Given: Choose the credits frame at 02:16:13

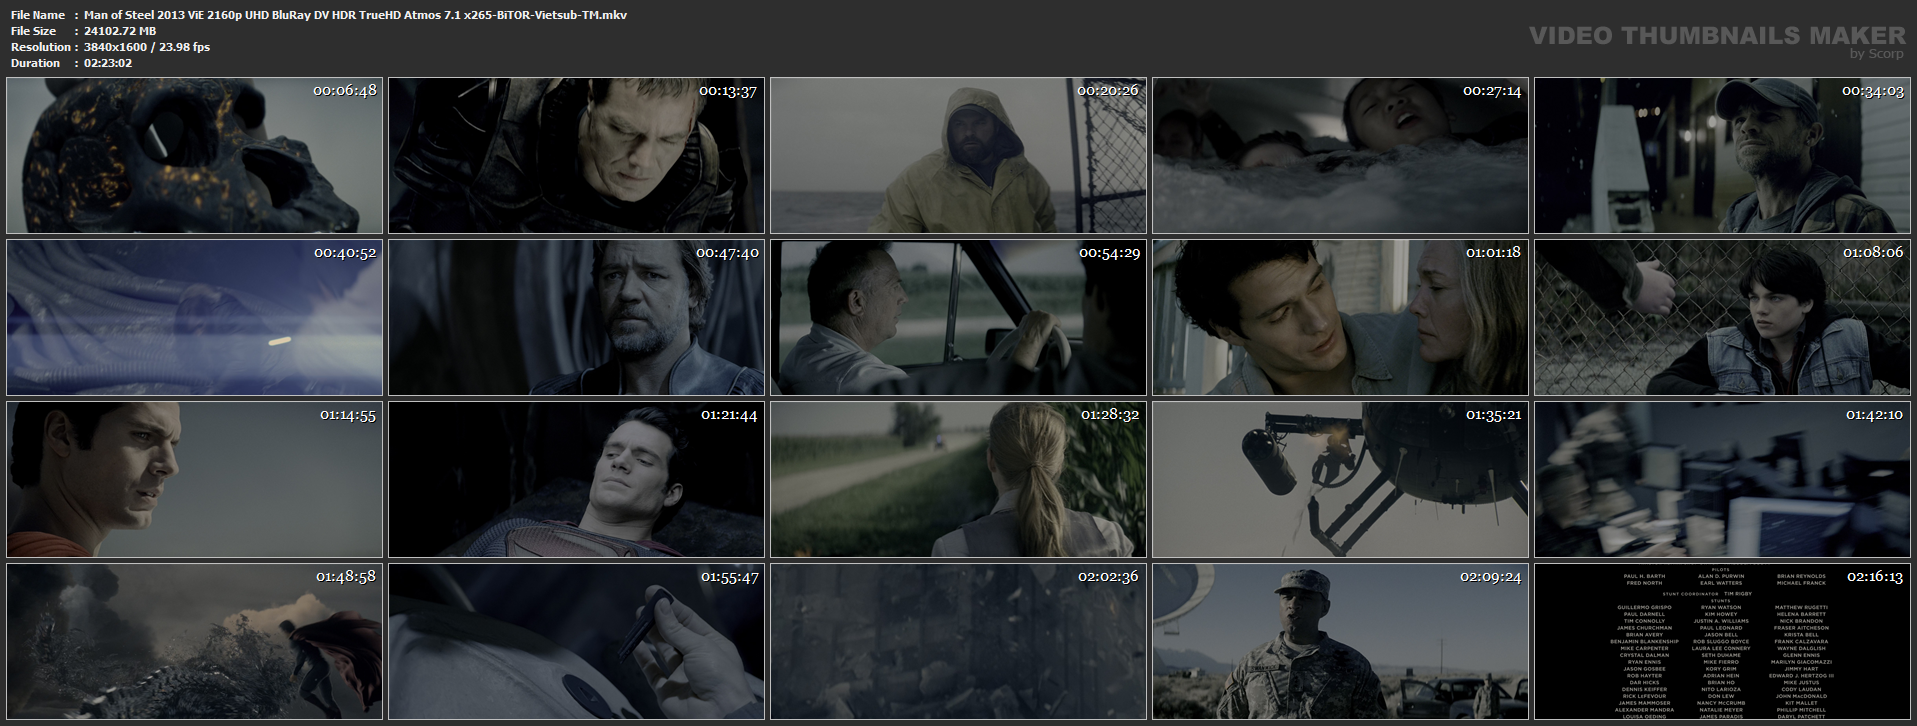Looking at the screenshot, I should (x=1722, y=642).
